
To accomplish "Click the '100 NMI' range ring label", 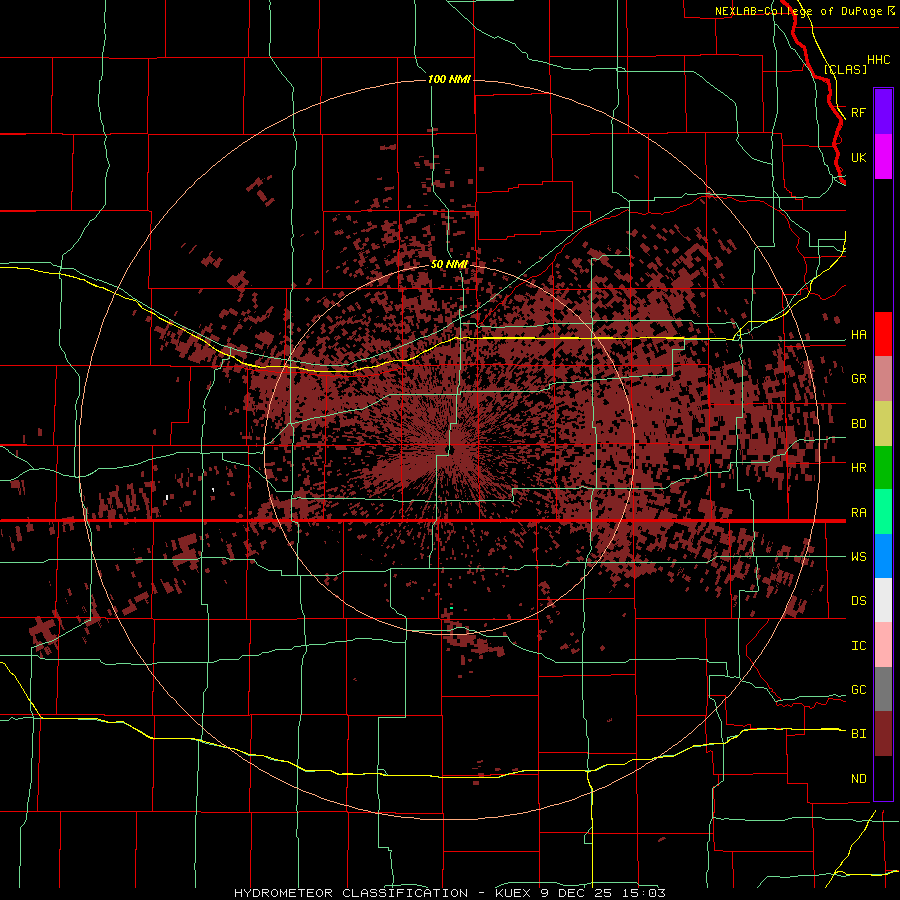I will [449, 79].
